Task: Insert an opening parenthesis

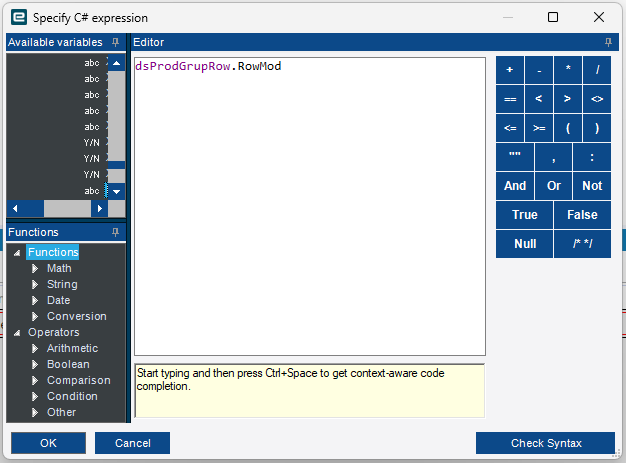Action: 568,128
